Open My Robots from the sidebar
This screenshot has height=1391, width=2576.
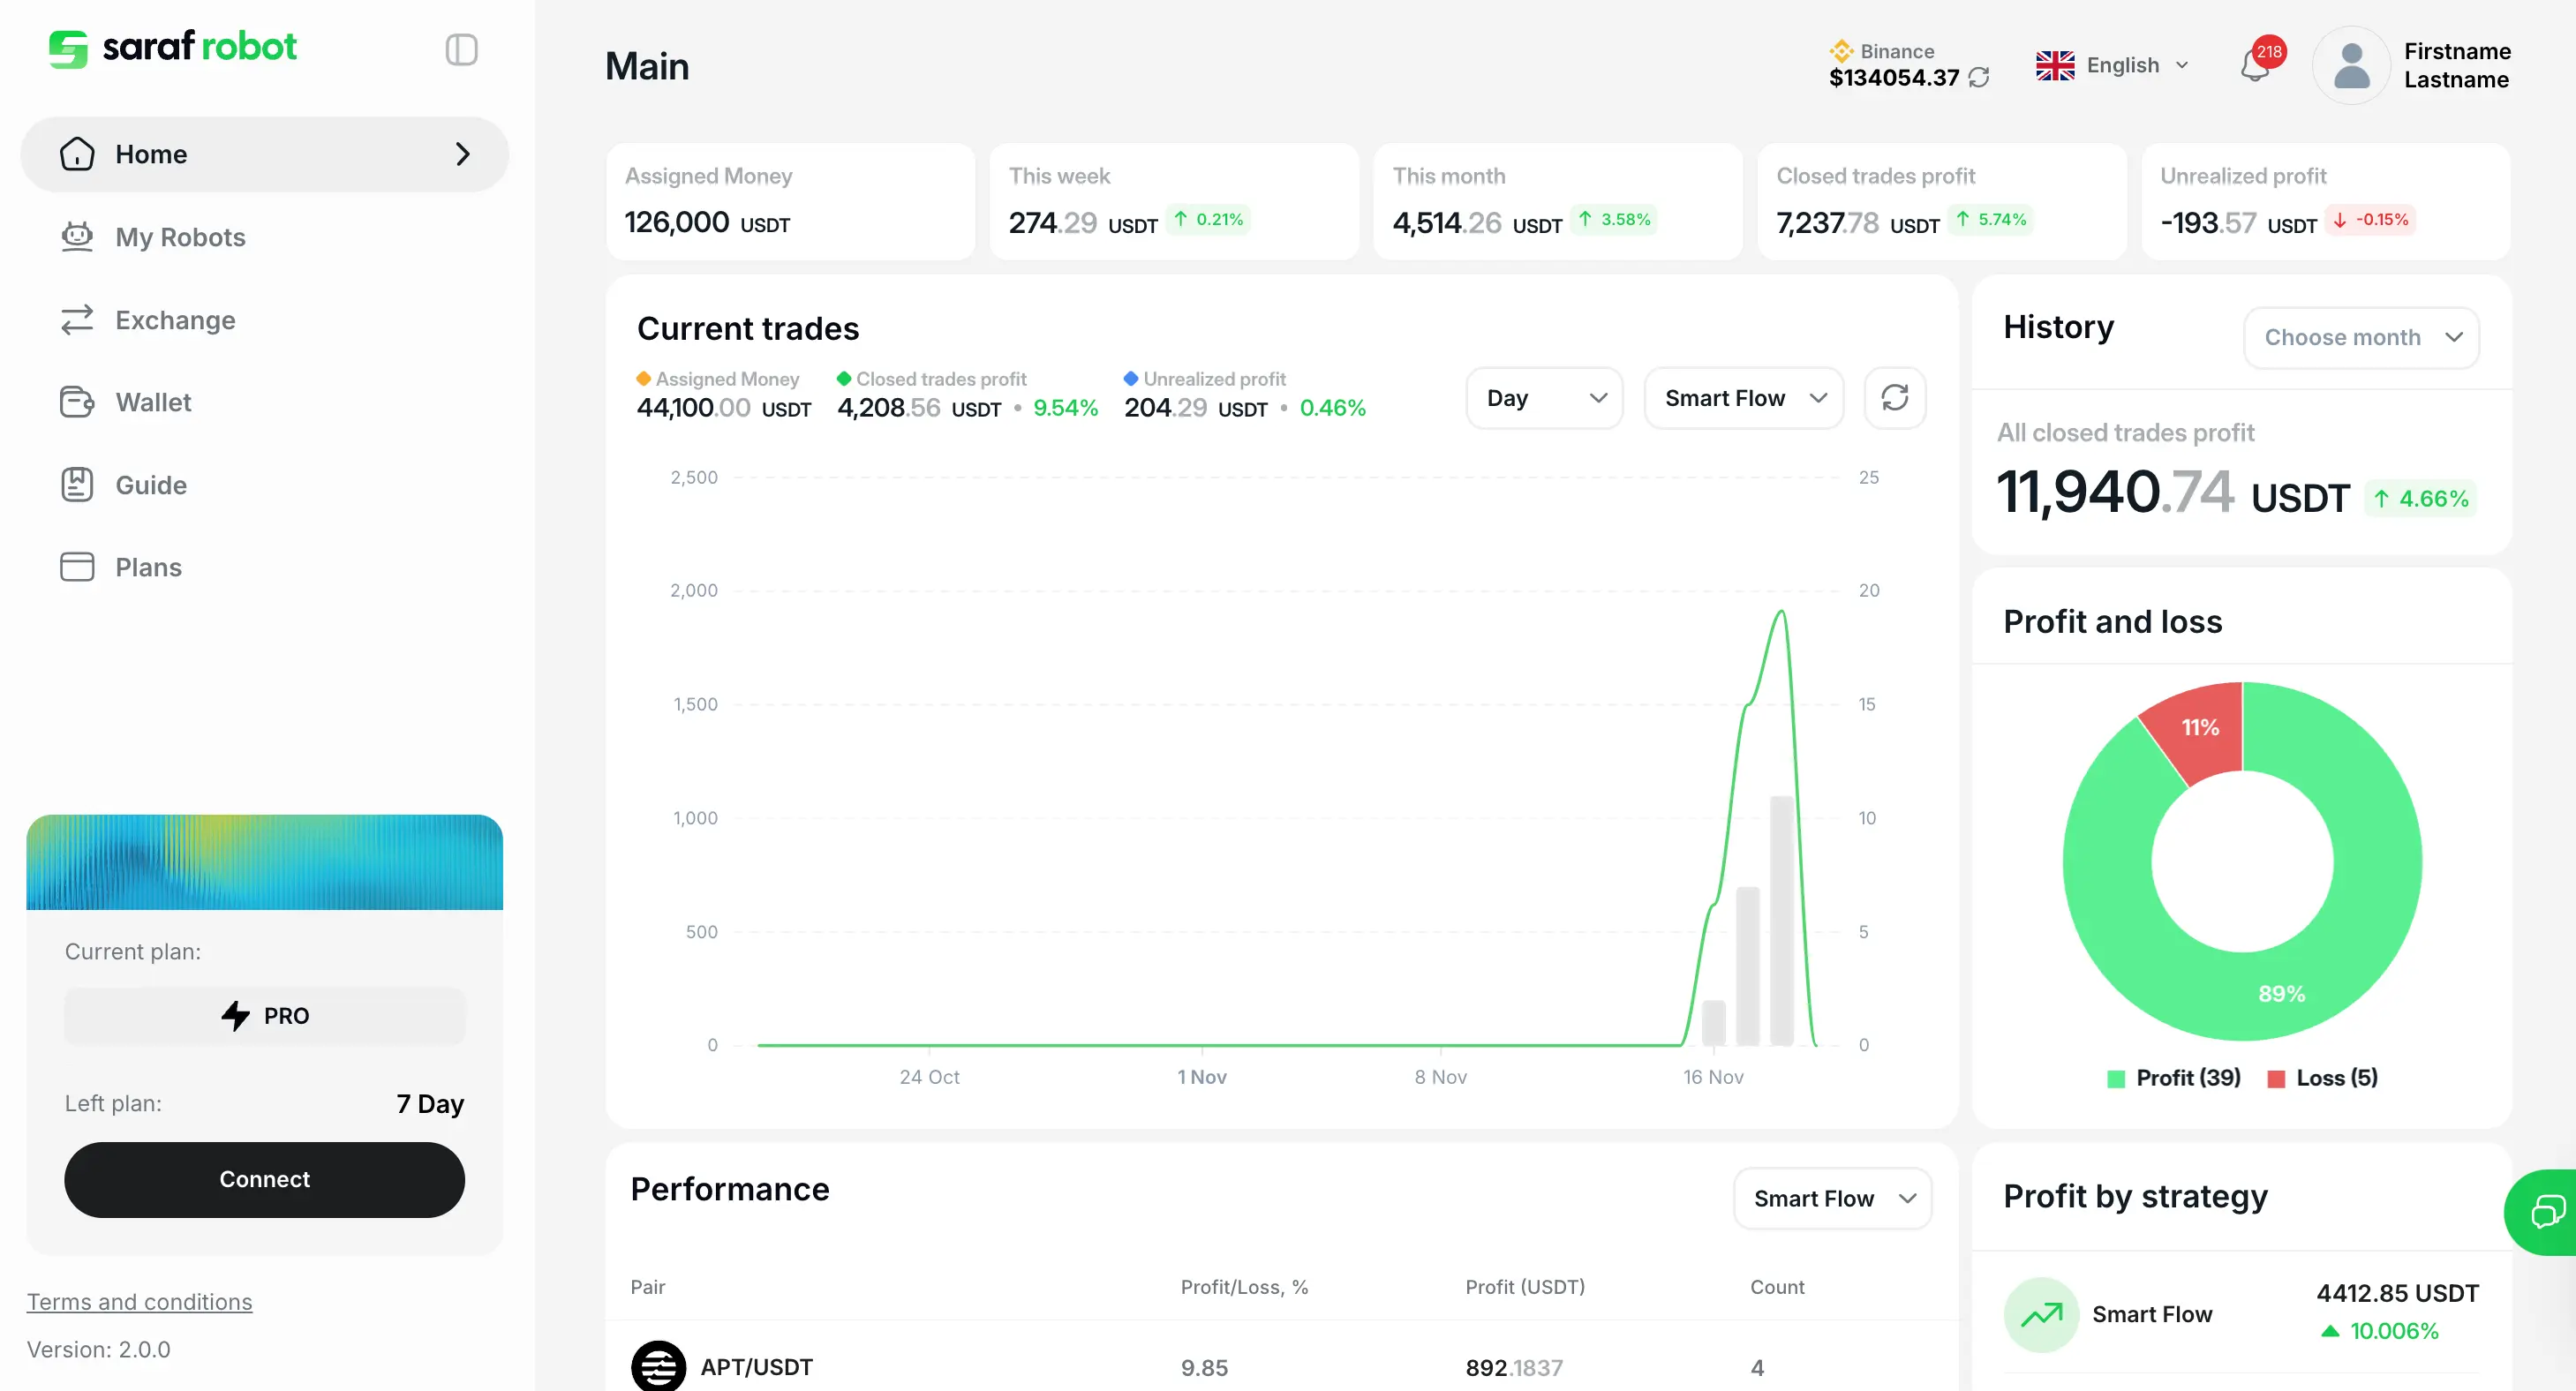point(180,237)
